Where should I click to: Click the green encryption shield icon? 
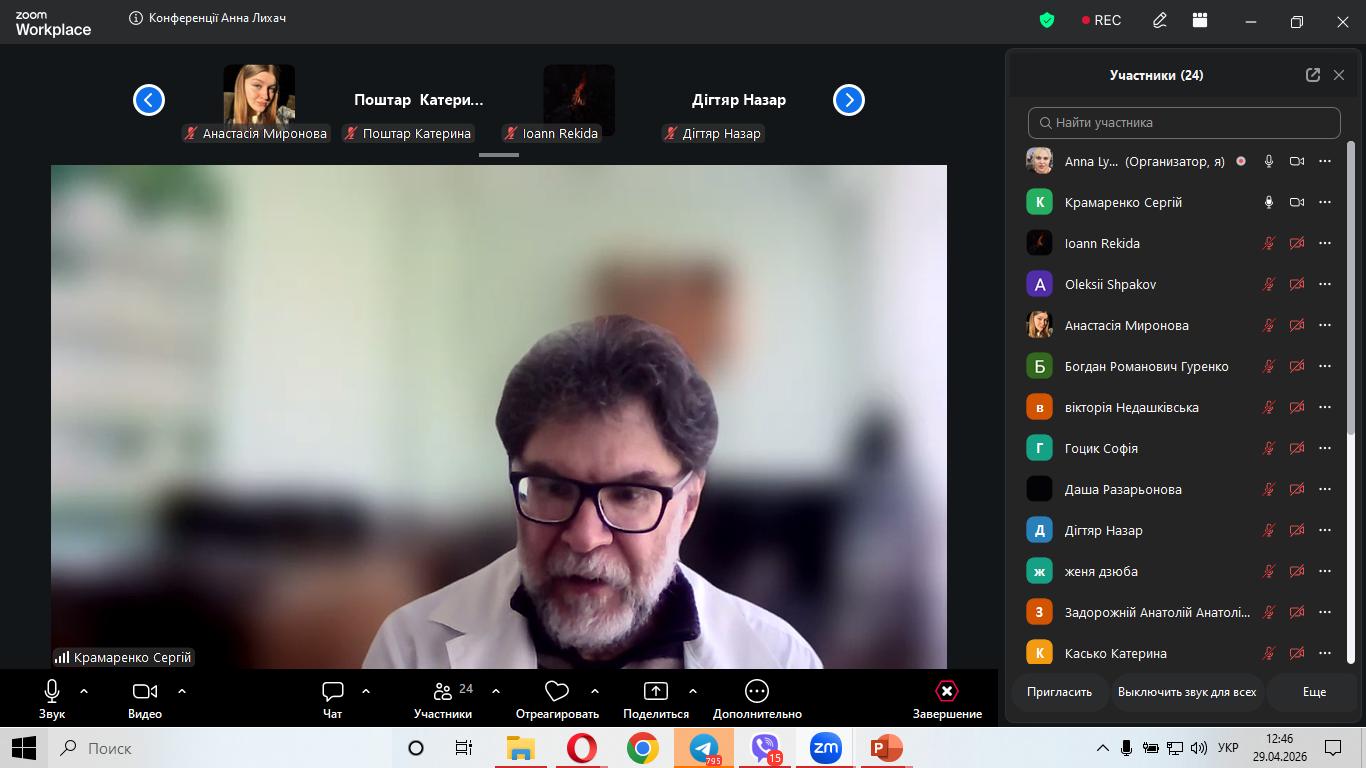coord(1047,20)
